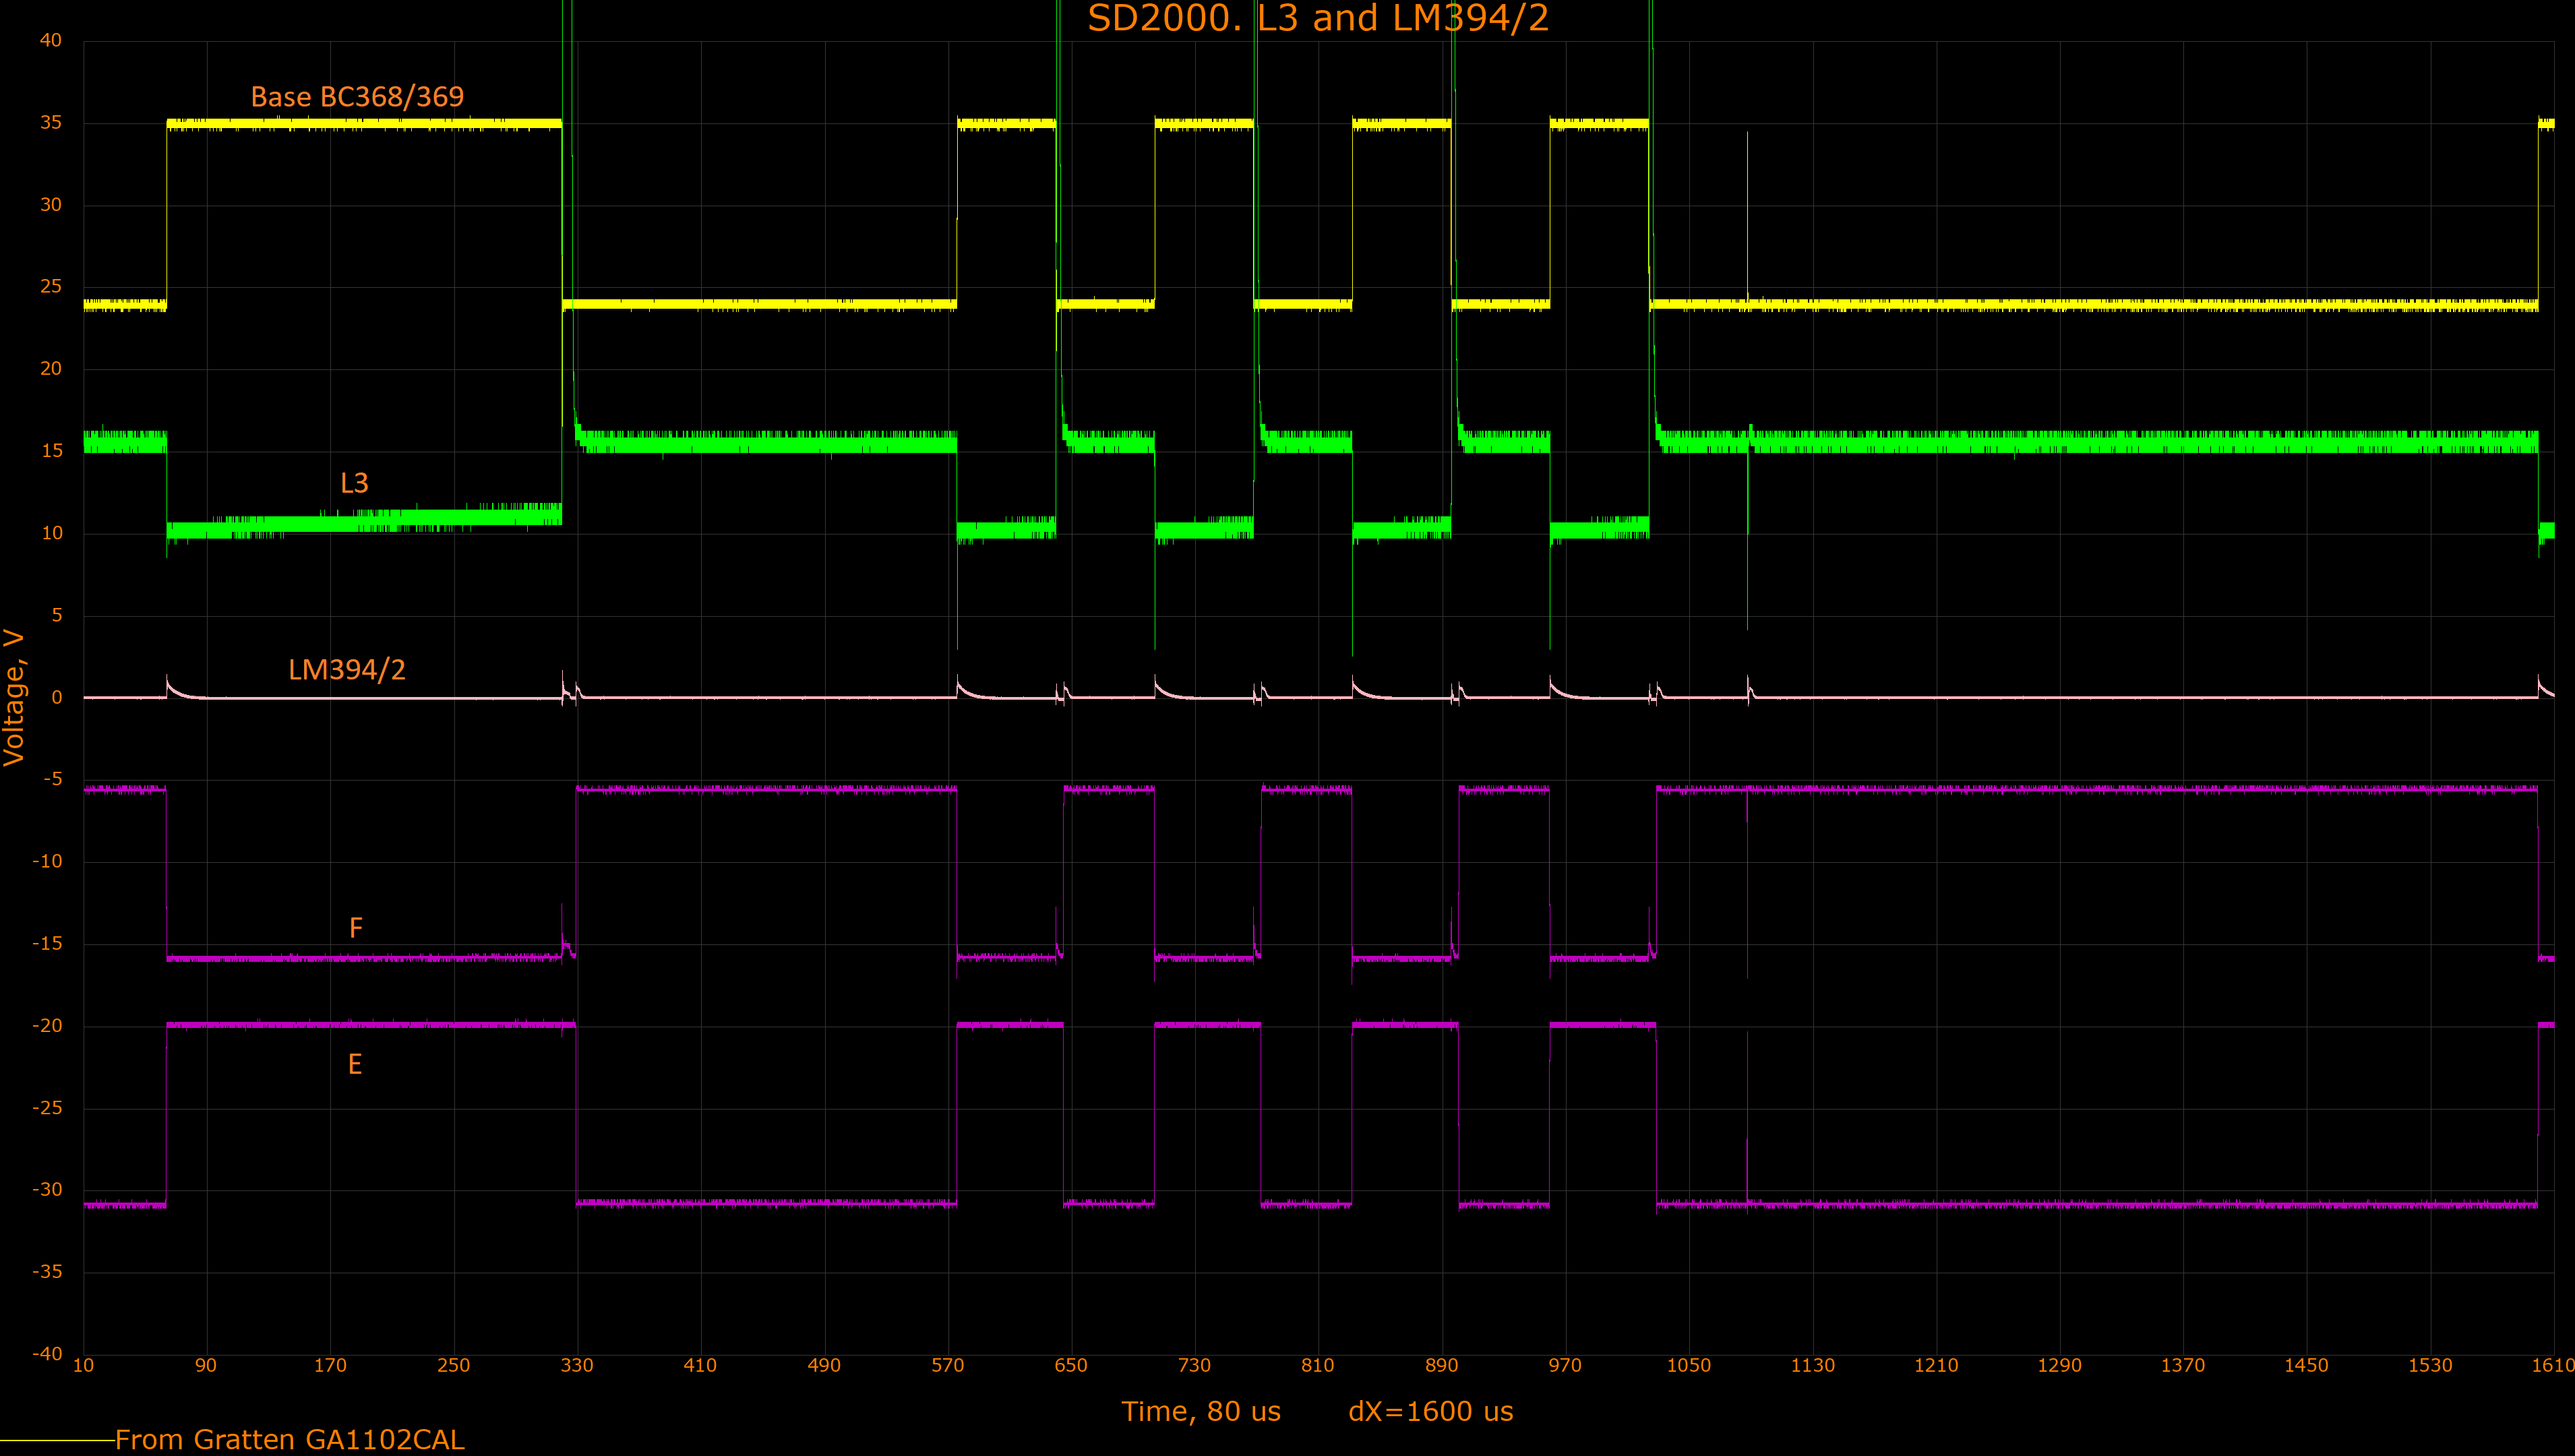Select the green 'L3' trace label

point(354,483)
